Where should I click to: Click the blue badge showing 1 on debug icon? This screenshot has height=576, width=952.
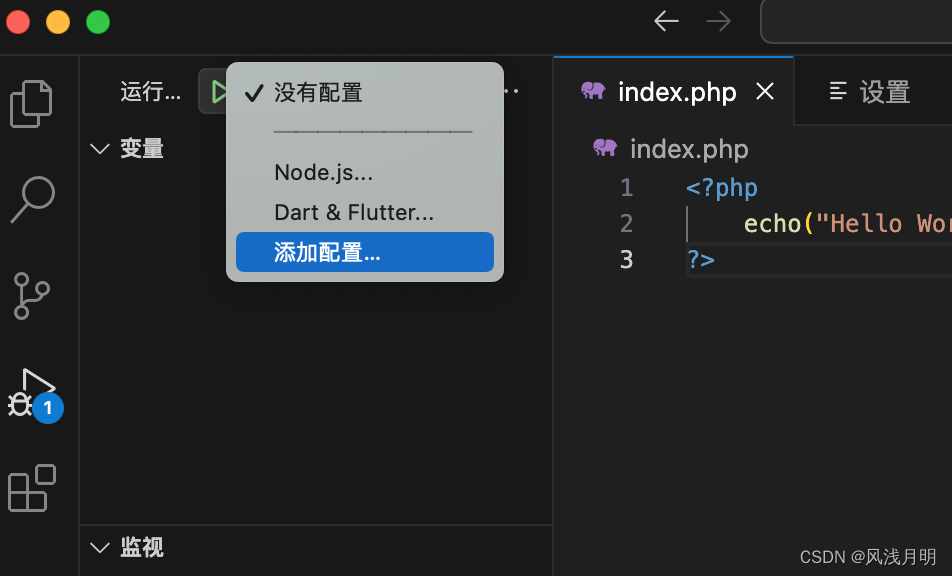point(47,408)
